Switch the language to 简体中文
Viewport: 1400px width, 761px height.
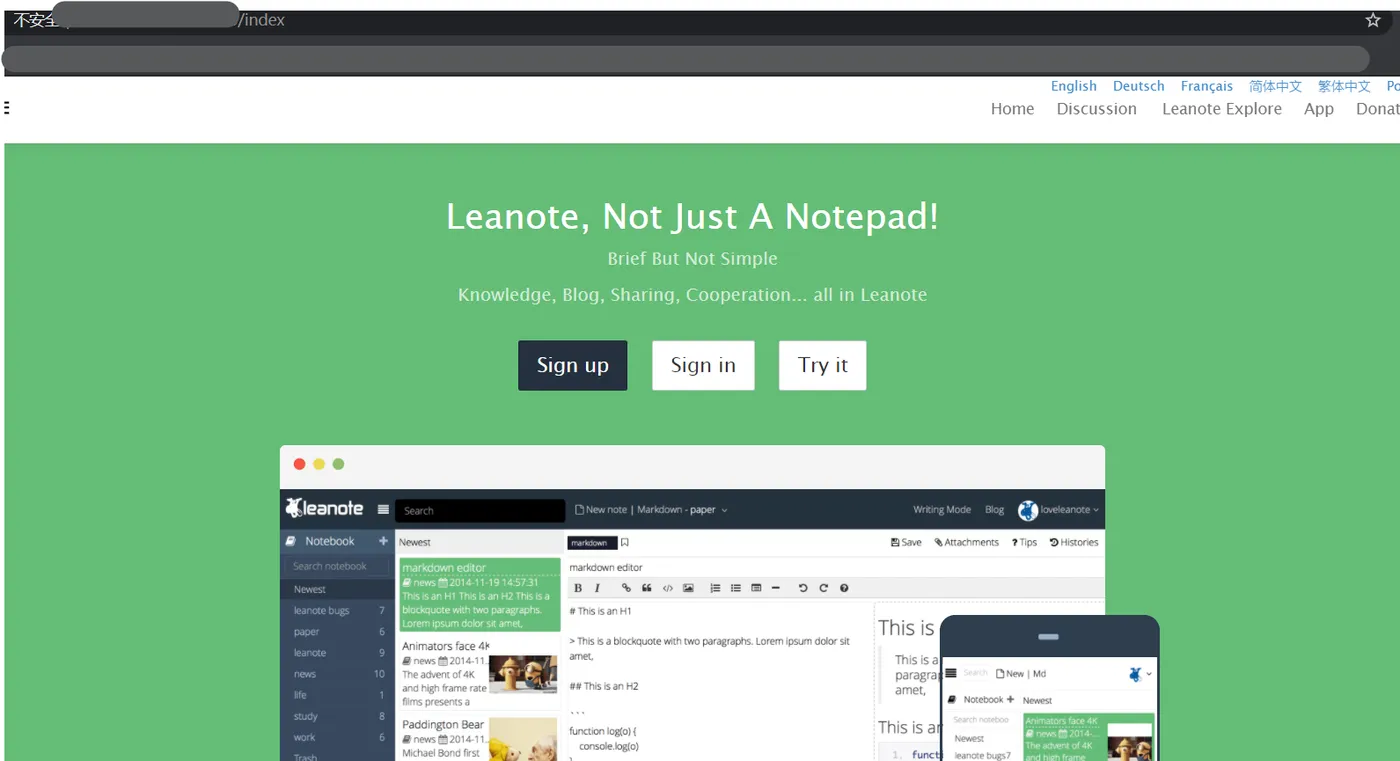(1275, 86)
